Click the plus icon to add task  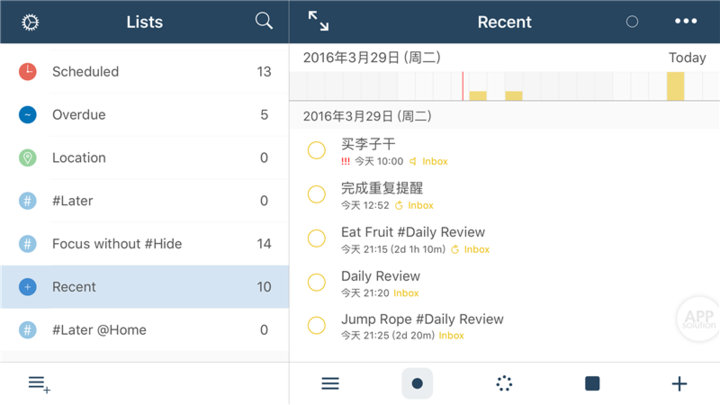(x=679, y=384)
